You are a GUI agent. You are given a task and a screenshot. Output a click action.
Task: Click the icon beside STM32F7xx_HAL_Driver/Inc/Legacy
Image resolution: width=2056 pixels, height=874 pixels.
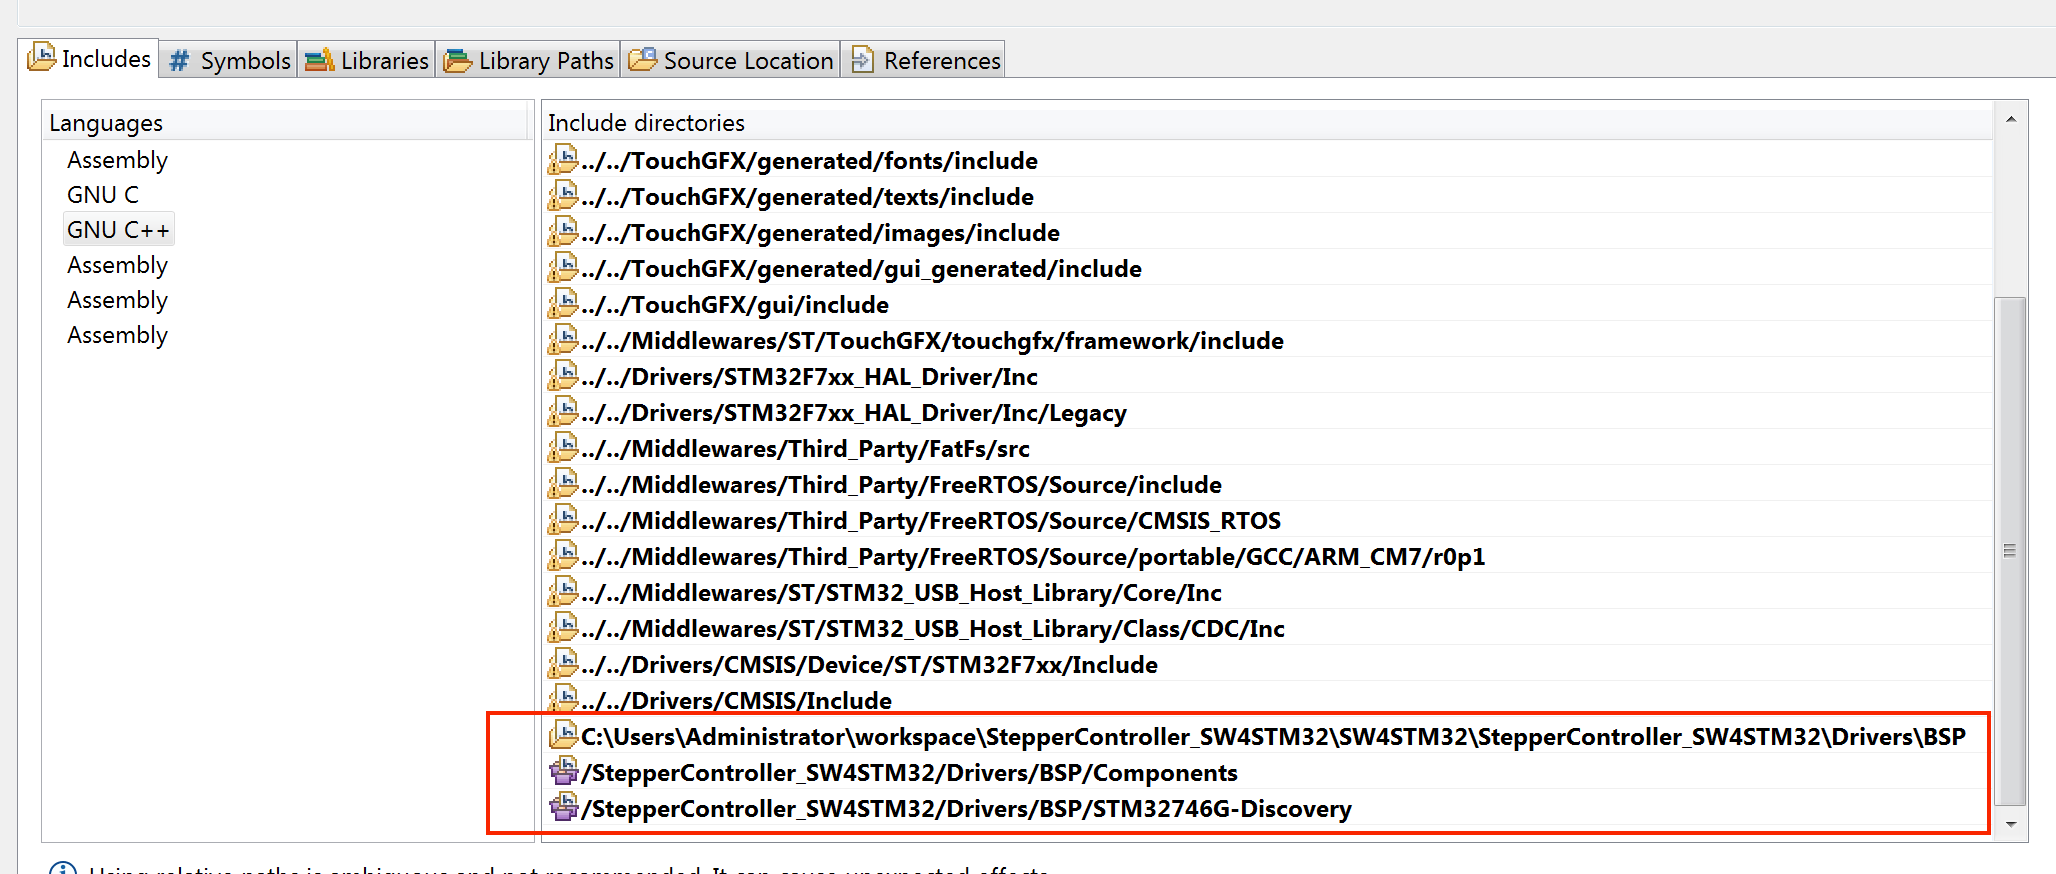563,412
